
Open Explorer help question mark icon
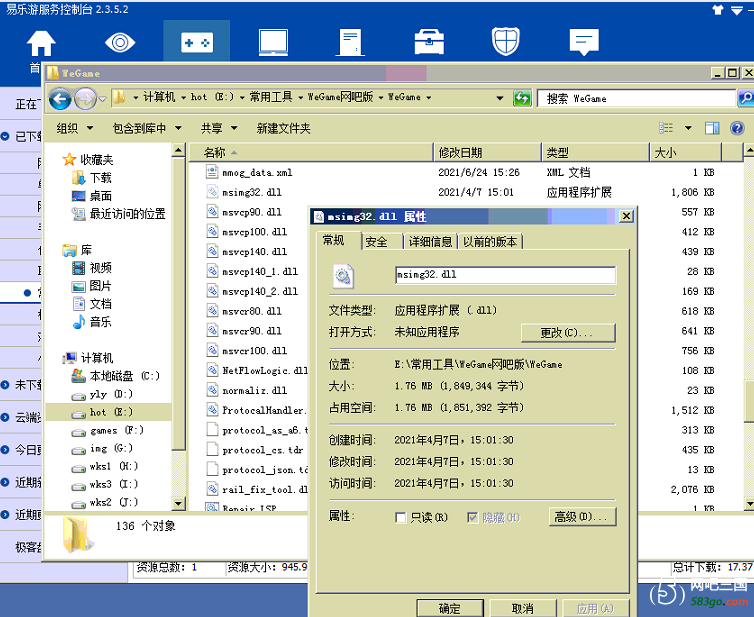click(x=737, y=128)
